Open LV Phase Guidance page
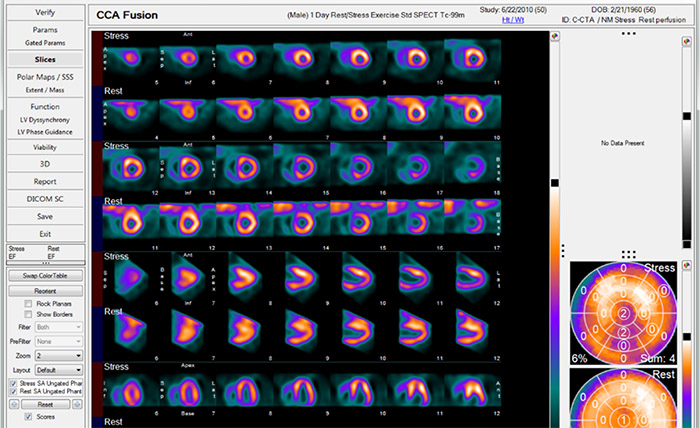Viewport: 700px width, 428px height. click(46, 132)
